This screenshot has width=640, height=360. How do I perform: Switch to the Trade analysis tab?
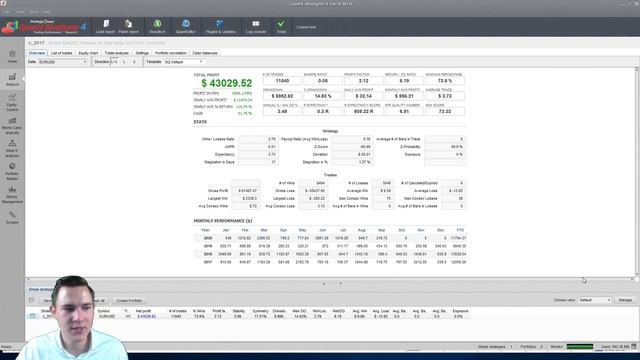click(x=116, y=53)
